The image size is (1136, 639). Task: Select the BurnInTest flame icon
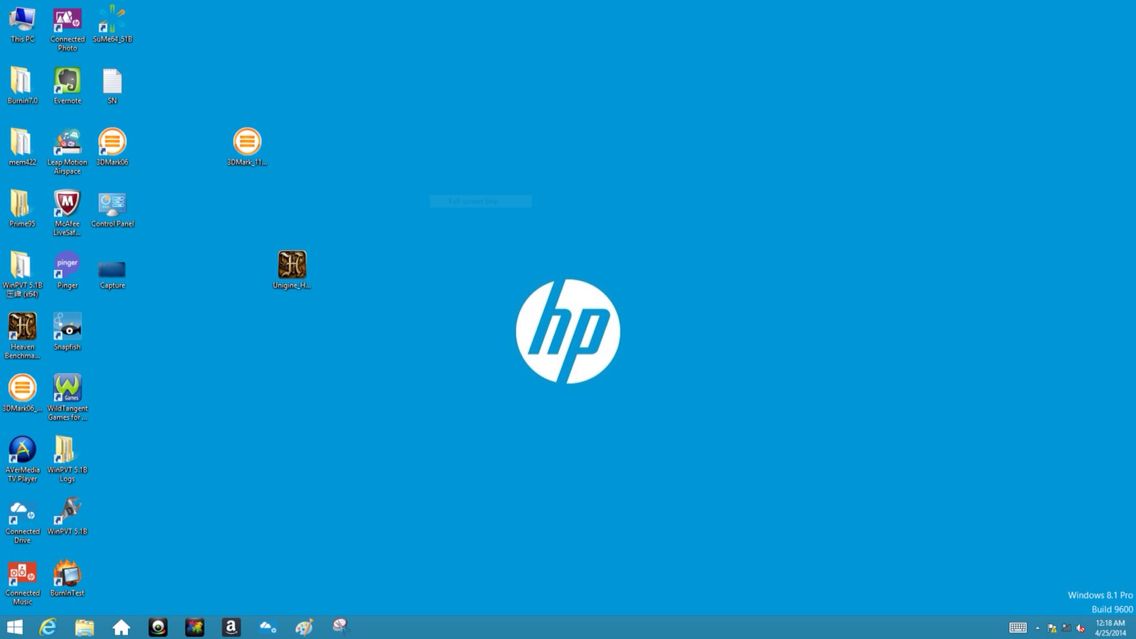click(67, 579)
